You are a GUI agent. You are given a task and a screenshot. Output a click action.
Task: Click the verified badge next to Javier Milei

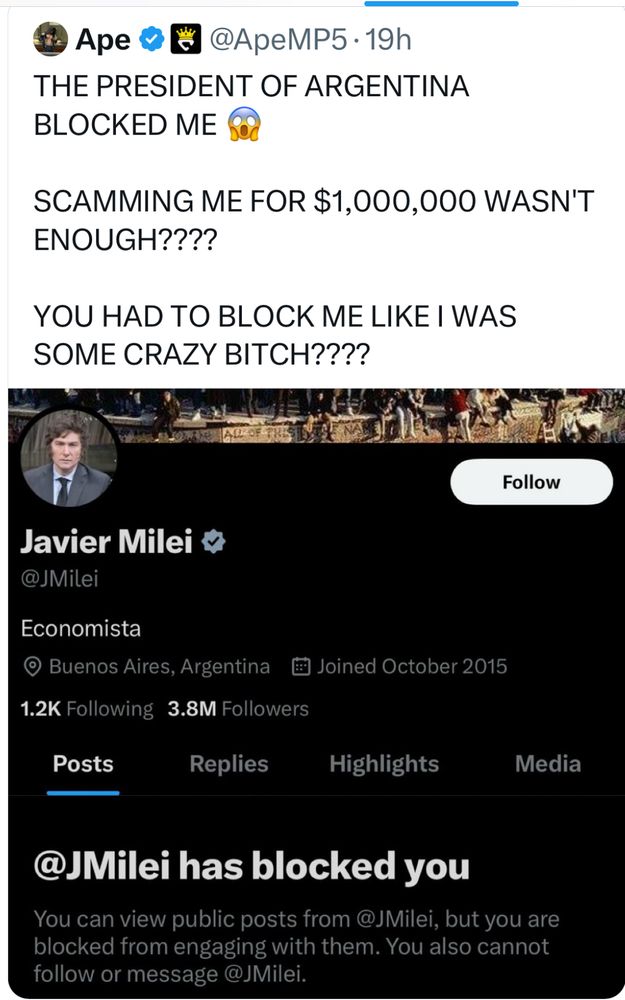click(214, 543)
